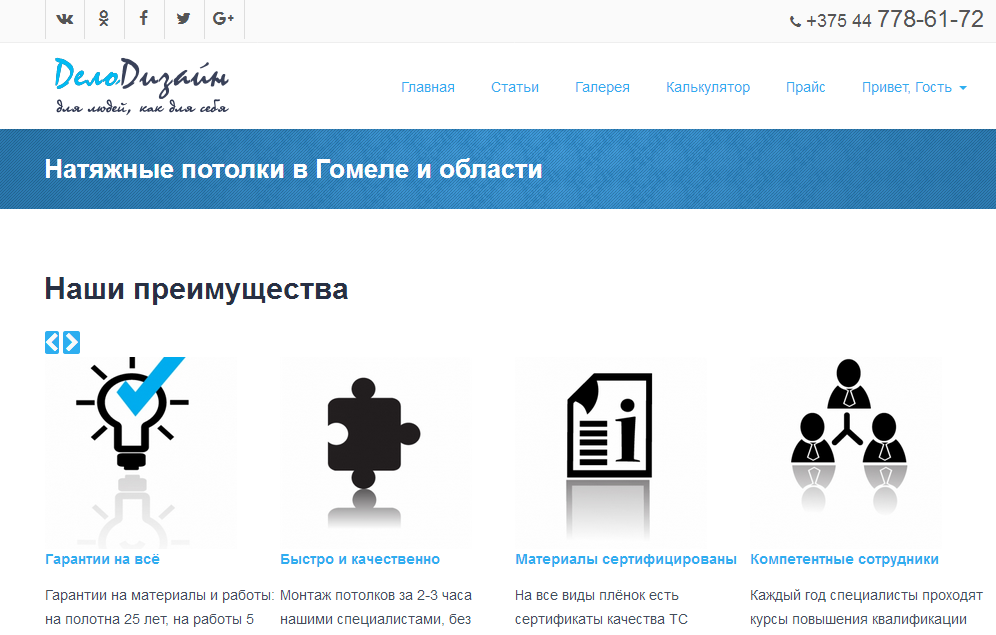Open the Twitter social icon
The width and height of the screenshot is (996, 635).
click(x=184, y=19)
